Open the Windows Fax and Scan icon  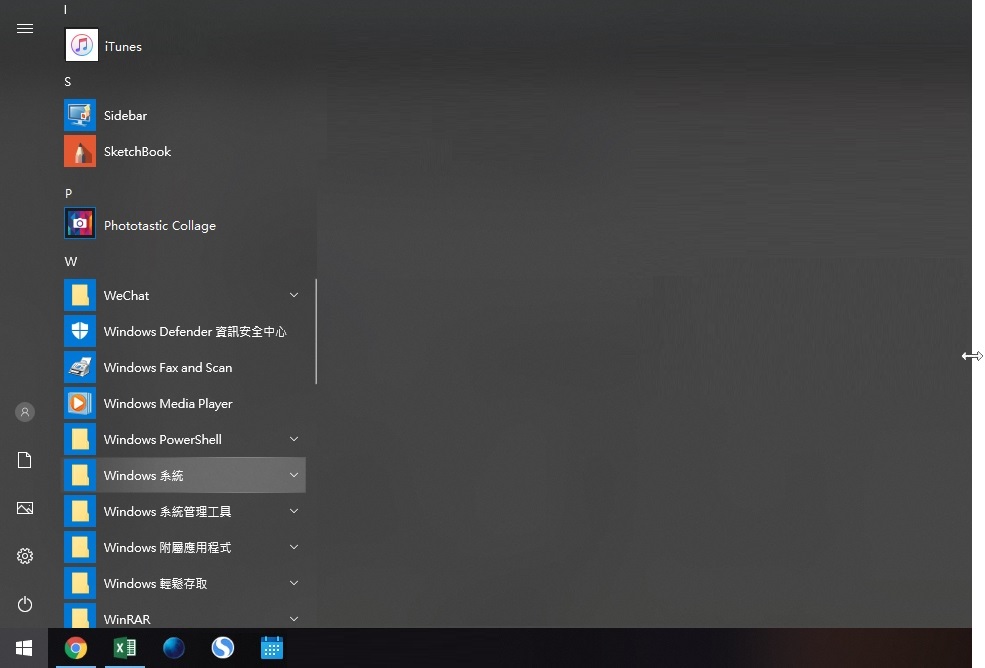click(80, 367)
